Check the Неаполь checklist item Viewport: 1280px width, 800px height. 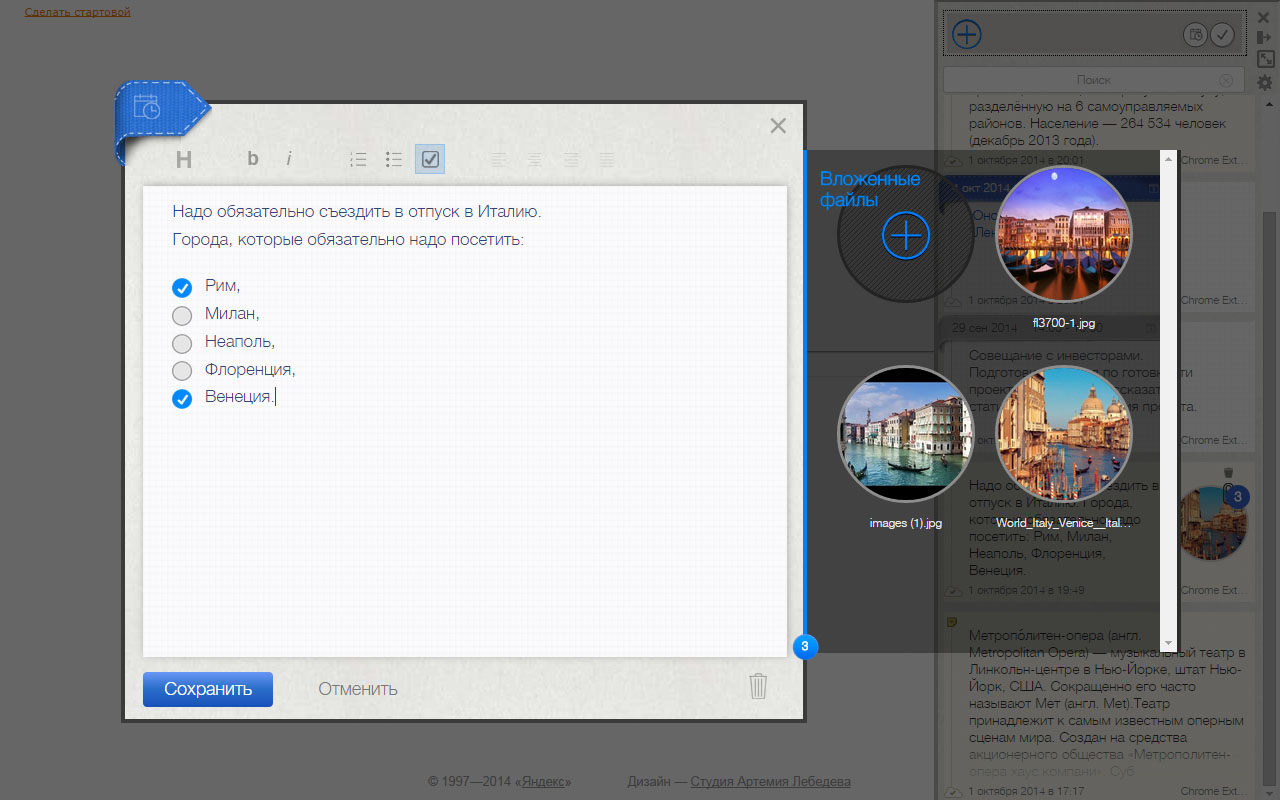pyautogui.click(x=182, y=344)
